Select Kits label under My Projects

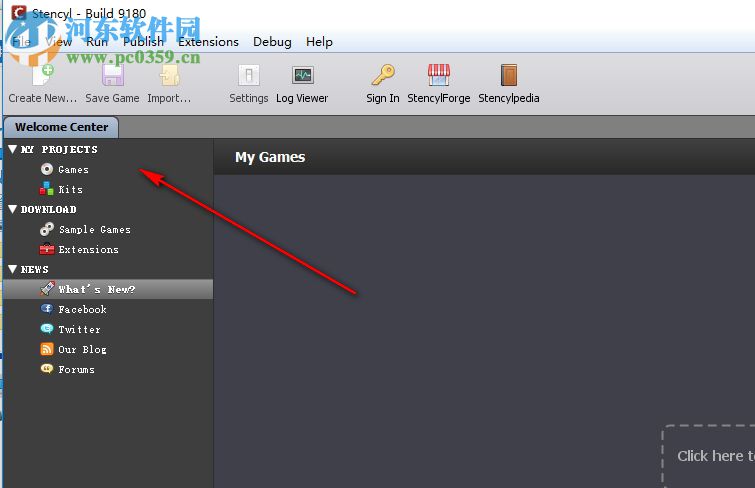tap(70, 189)
